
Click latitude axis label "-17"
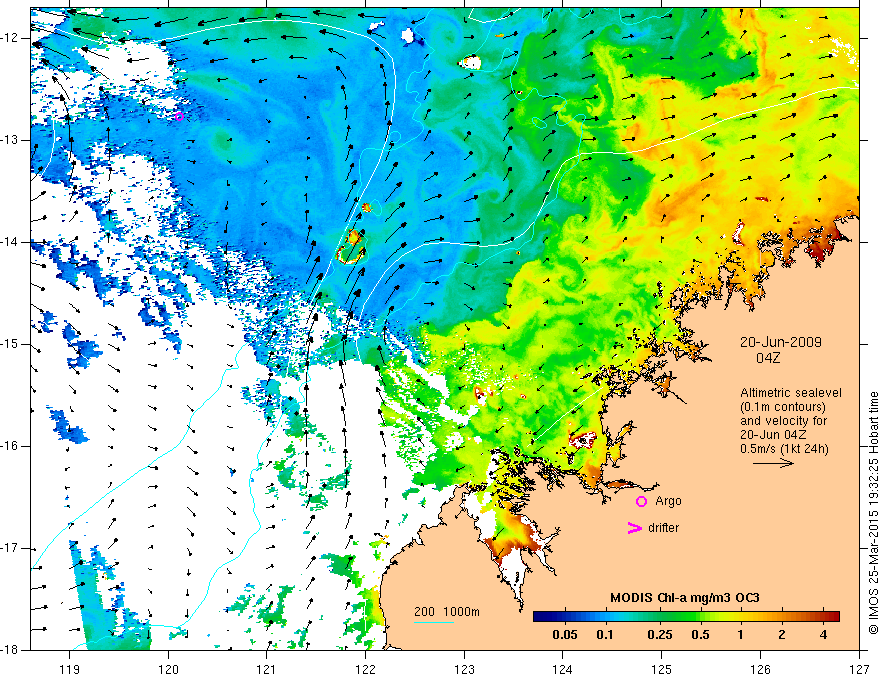12,548
